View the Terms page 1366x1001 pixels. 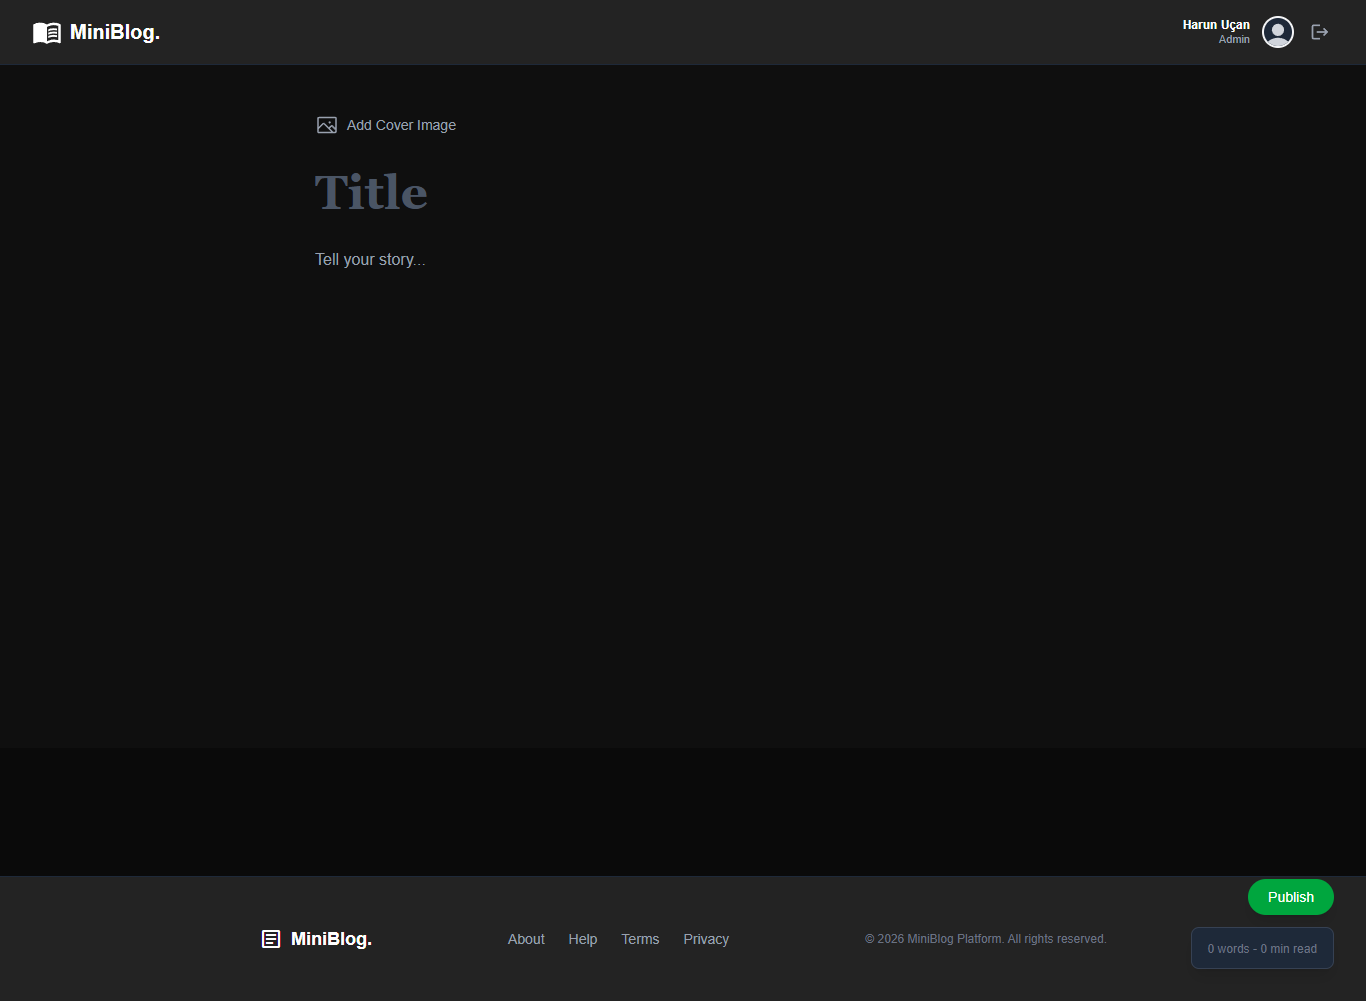click(640, 939)
